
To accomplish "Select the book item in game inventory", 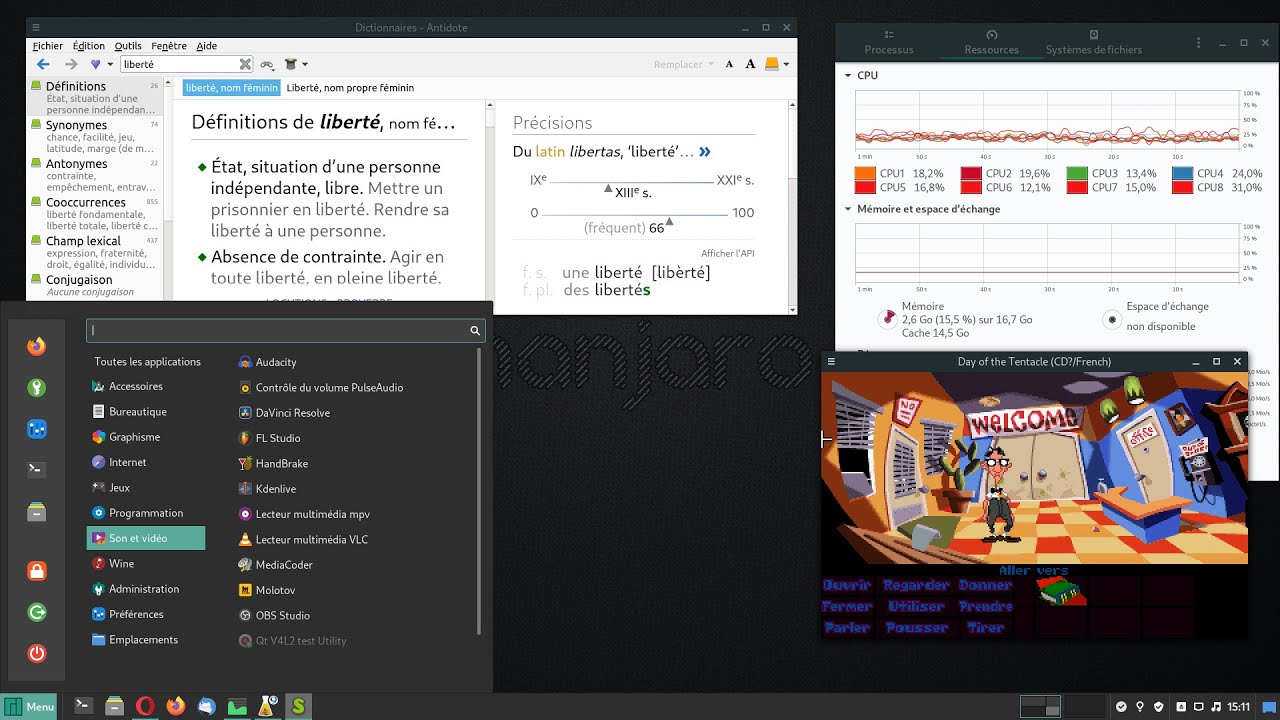I will (x=1062, y=593).
